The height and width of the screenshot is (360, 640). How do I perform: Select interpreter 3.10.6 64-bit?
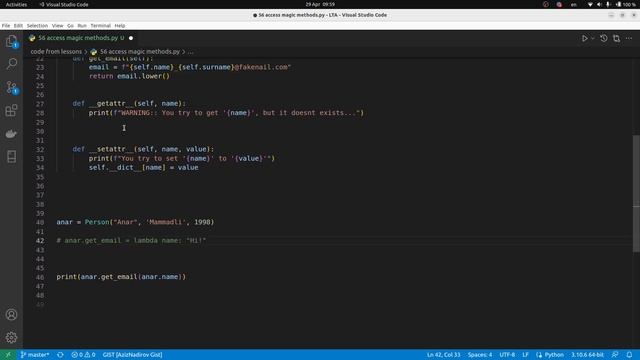[x=587, y=355]
